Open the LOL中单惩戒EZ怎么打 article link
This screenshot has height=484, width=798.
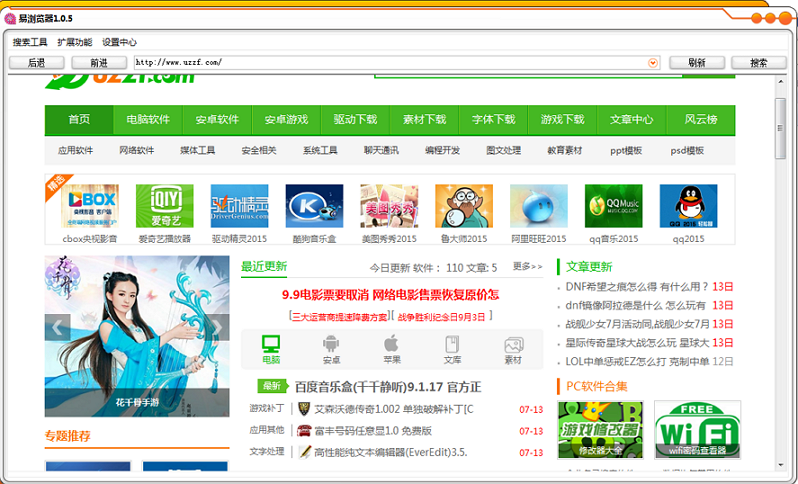tap(637, 362)
